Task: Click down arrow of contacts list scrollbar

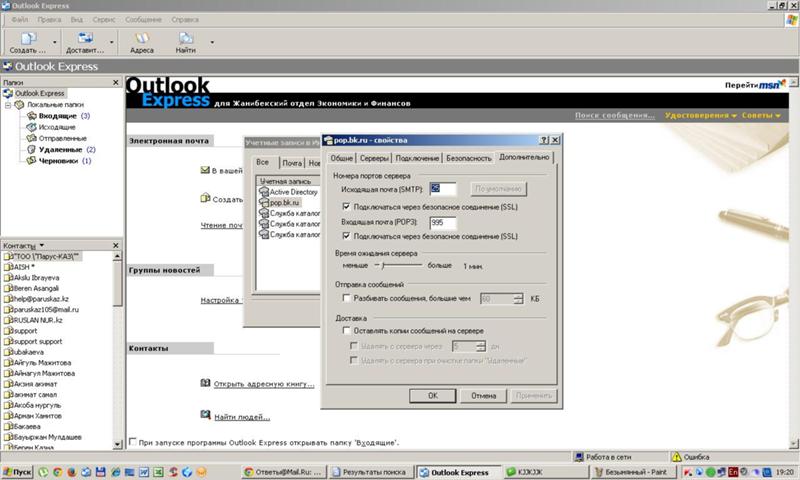Action: click(x=117, y=444)
